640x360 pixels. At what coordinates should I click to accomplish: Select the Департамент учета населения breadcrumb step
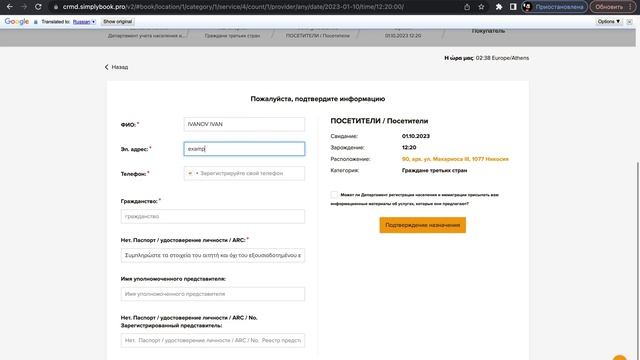[146, 36]
